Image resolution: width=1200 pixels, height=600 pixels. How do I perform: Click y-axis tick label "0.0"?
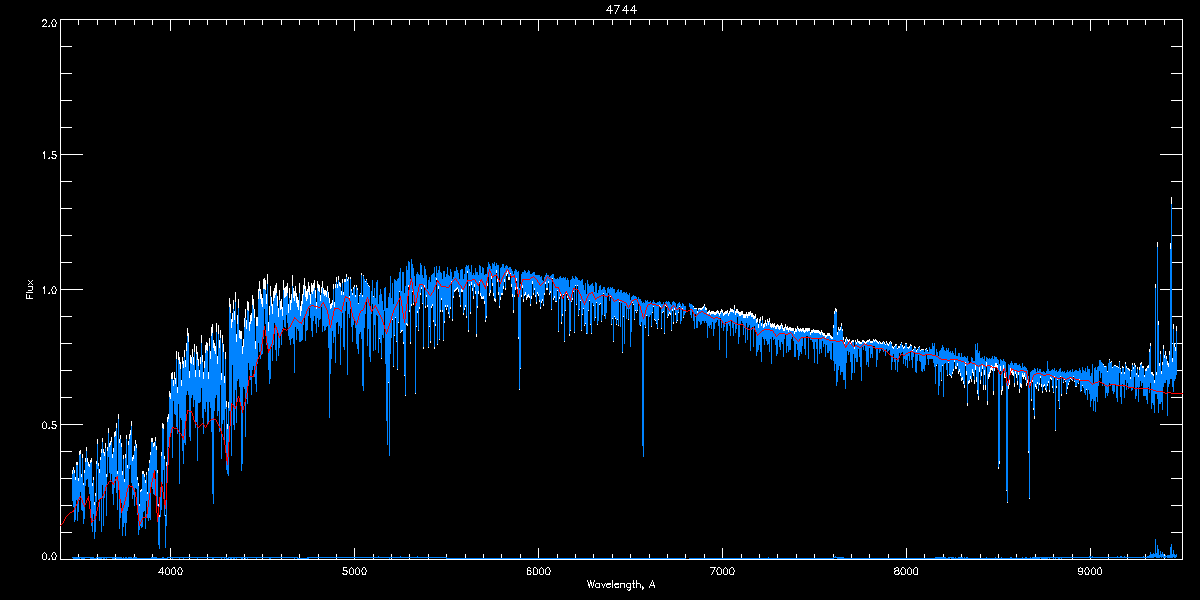[48, 555]
